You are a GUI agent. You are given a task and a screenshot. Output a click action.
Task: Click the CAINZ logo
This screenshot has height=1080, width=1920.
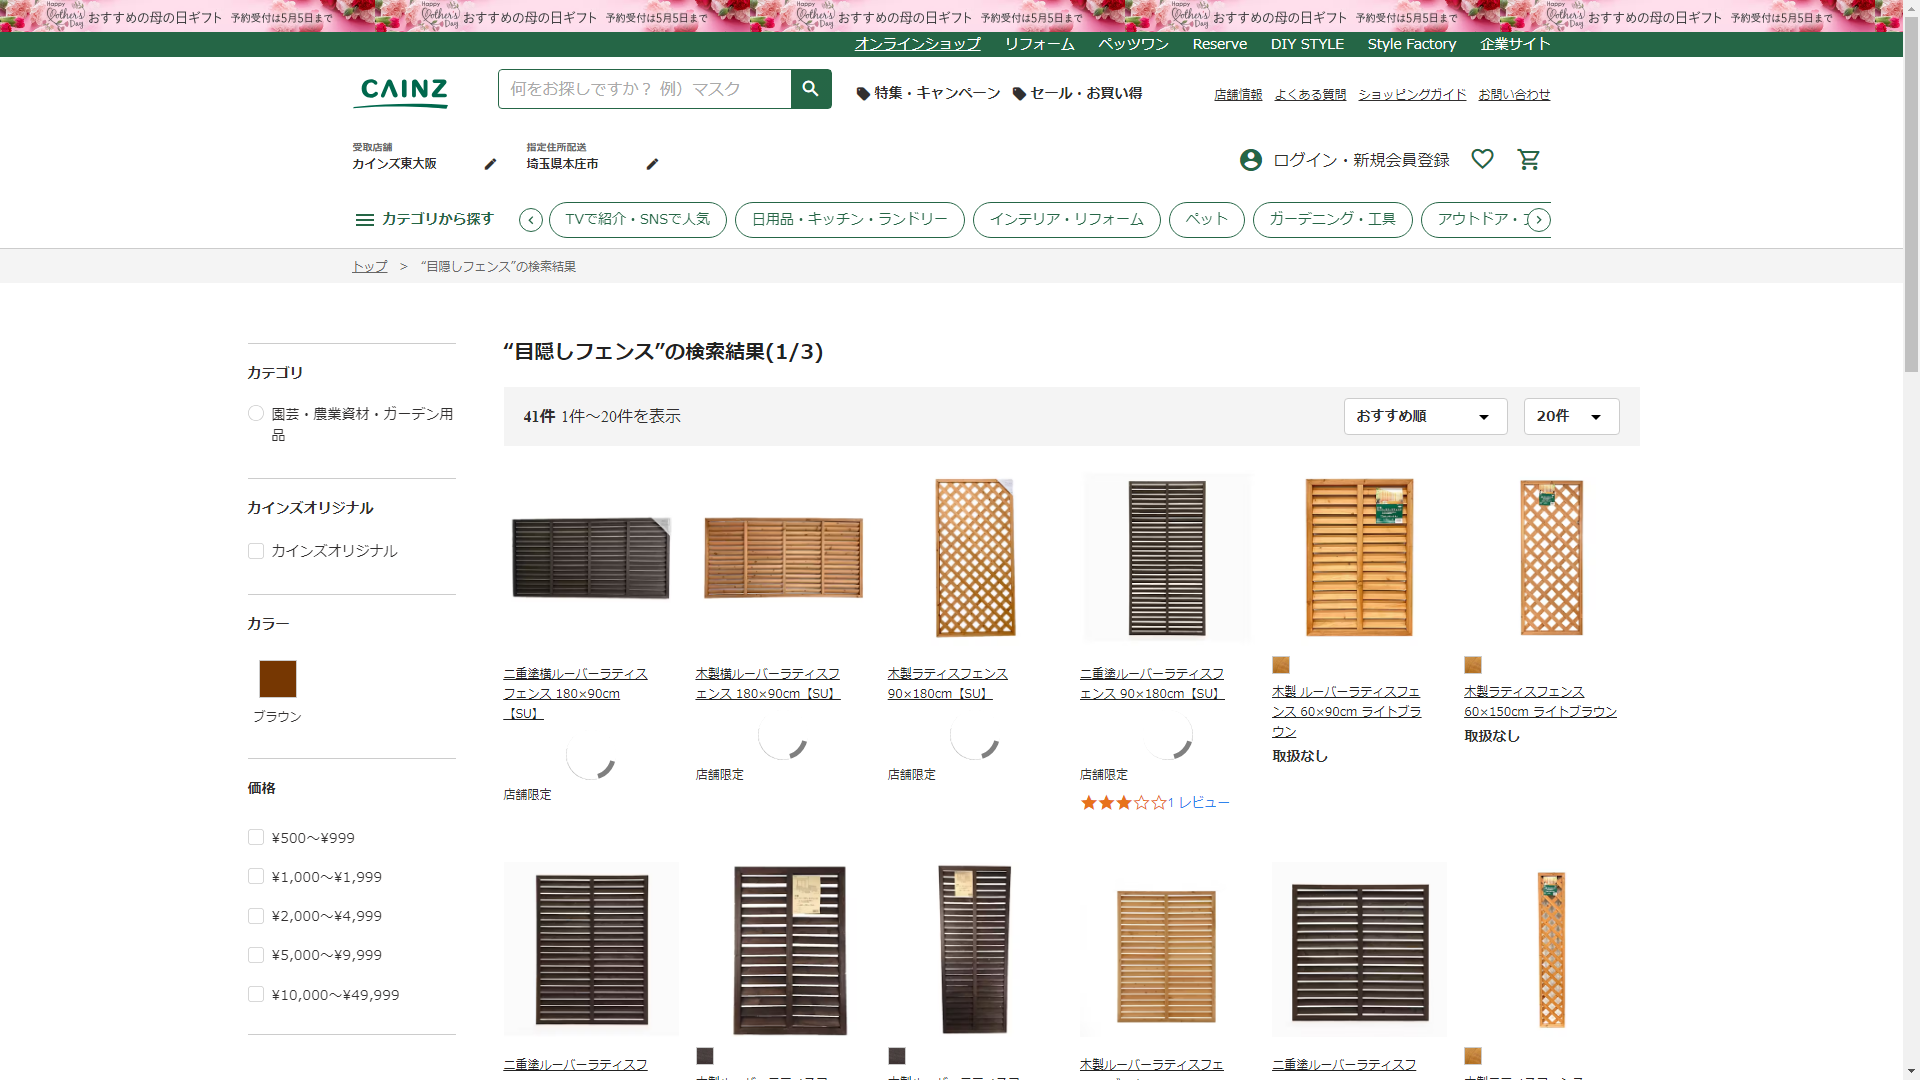point(403,92)
